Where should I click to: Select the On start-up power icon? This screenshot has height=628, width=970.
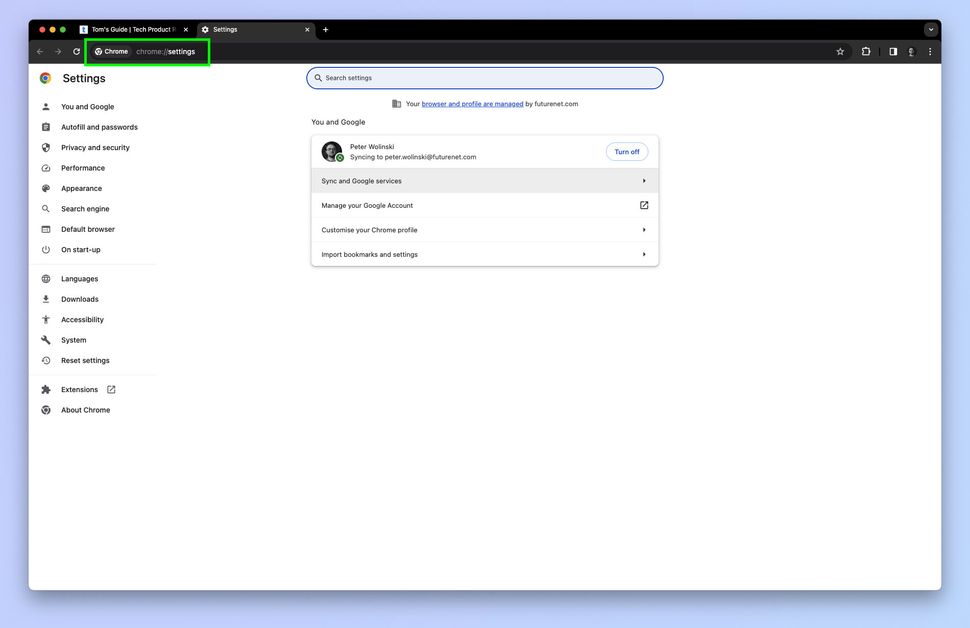point(45,249)
